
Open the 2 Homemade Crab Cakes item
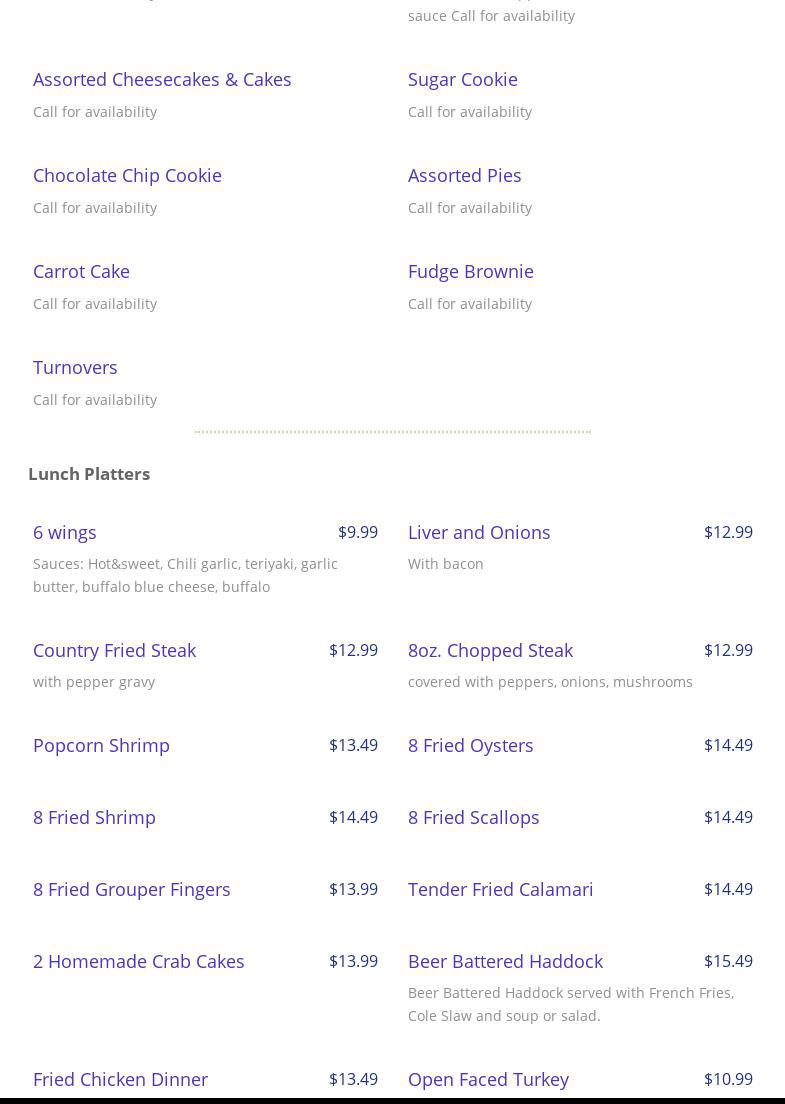pos(138,961)
